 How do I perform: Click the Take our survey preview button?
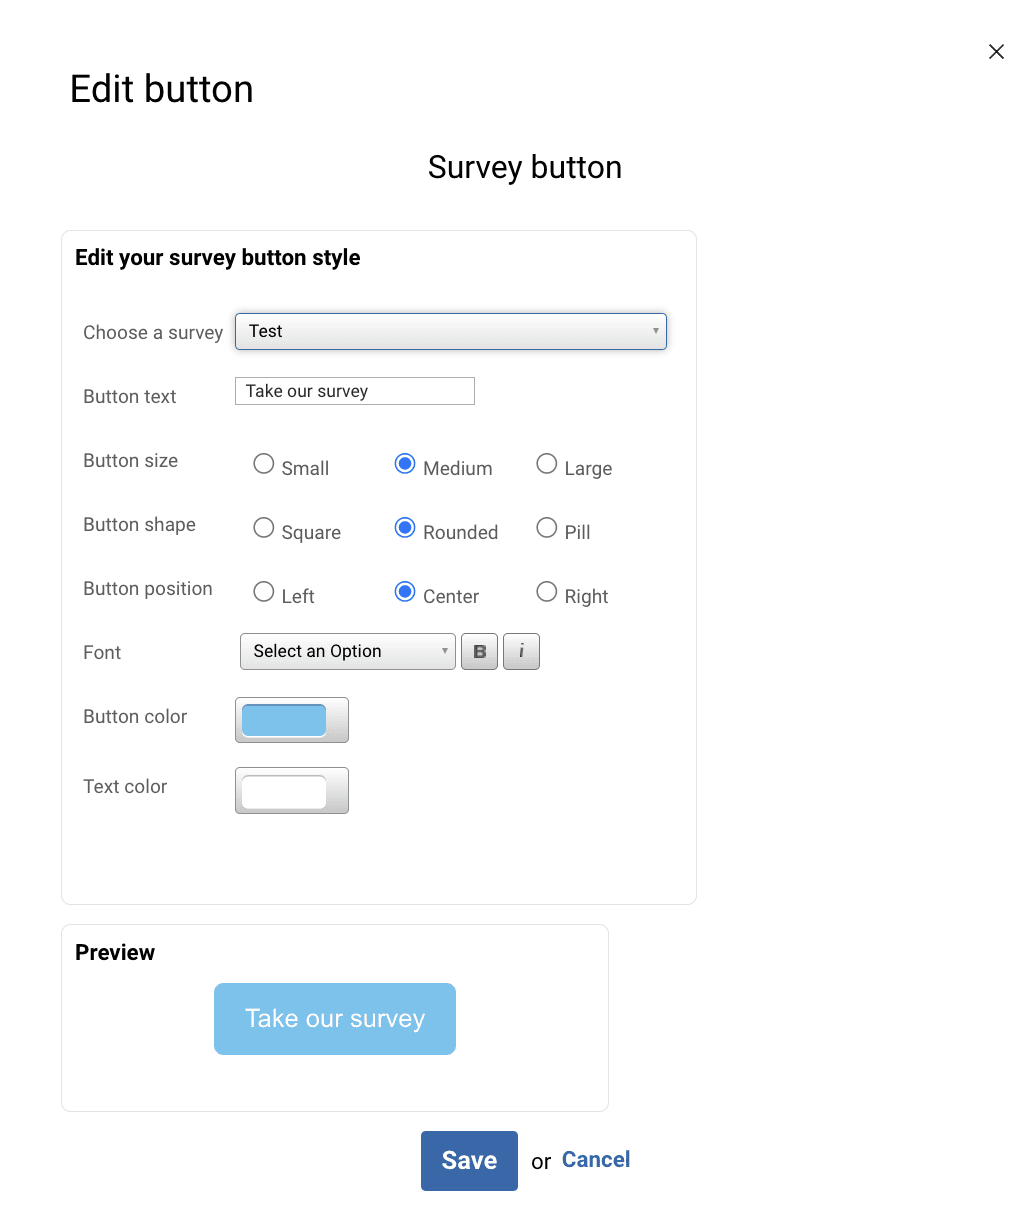pyautogui.click(x=335, y=1019)
